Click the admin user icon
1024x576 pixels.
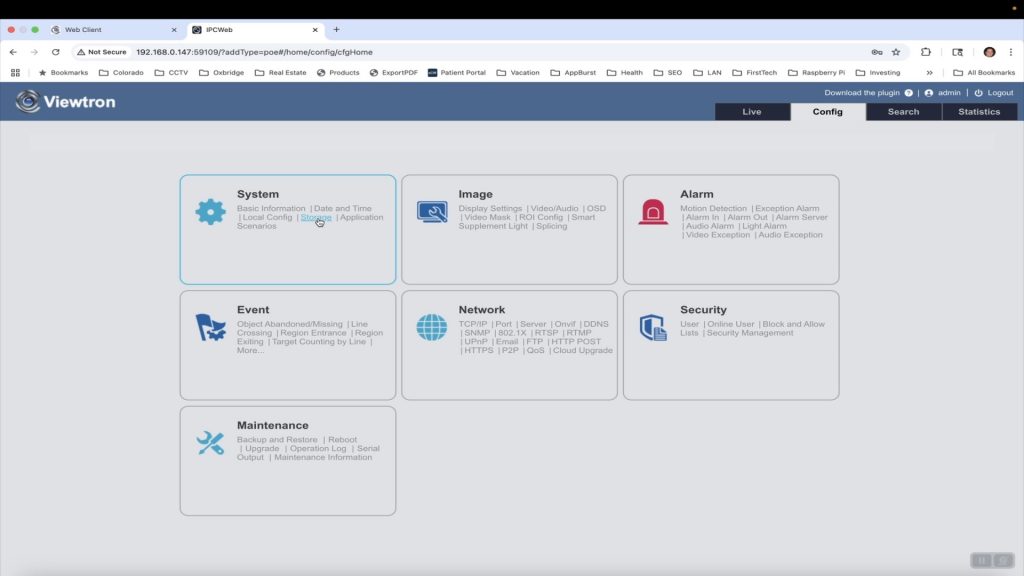click(x=929, y=93)
